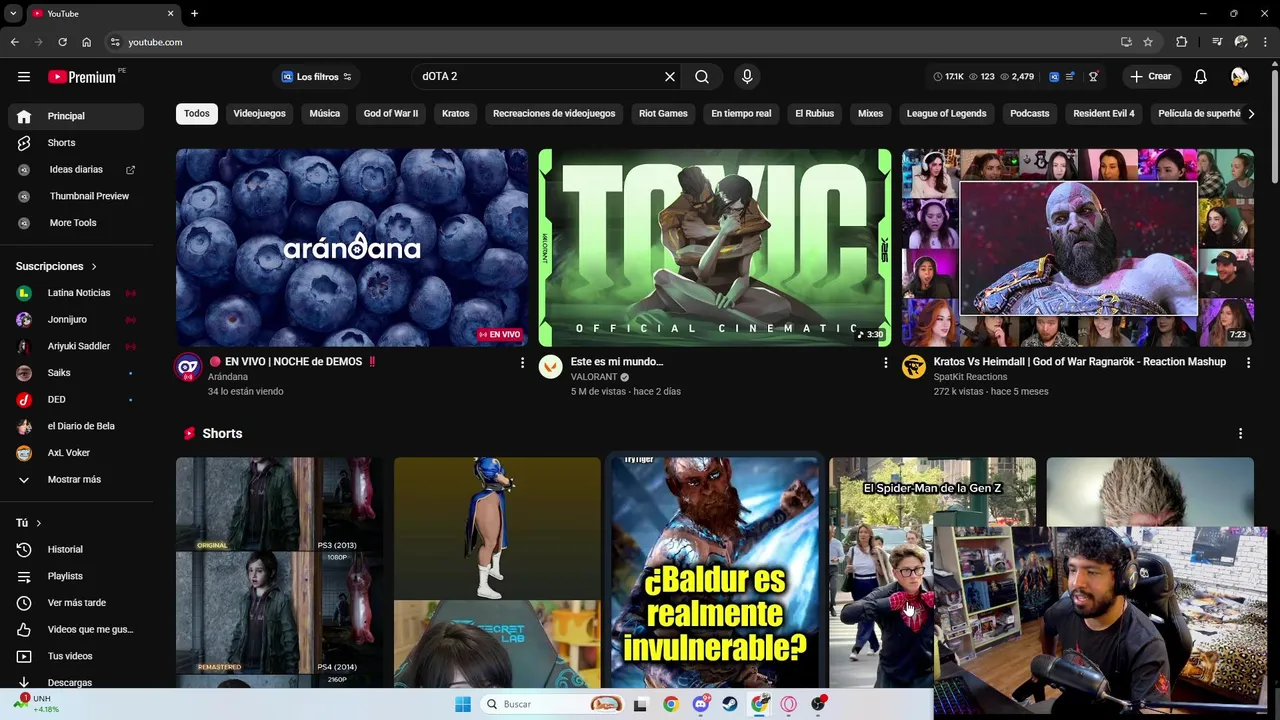Show more category chips with arrow

click(1251, 114)
